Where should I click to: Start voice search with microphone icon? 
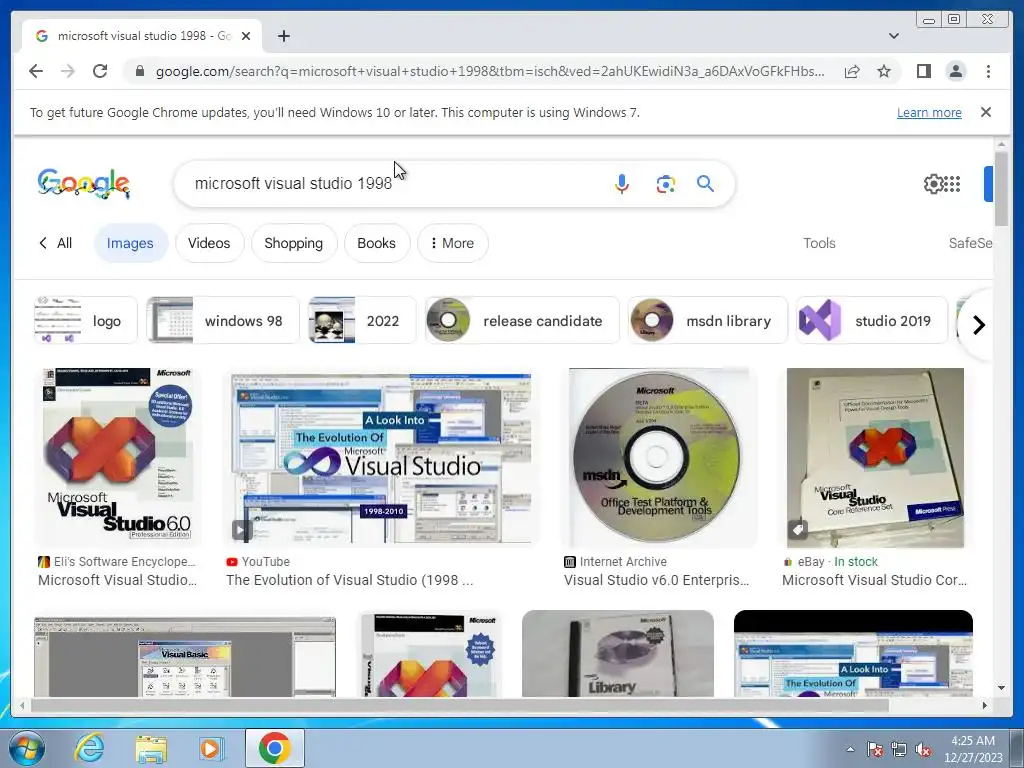pos(622,184)
